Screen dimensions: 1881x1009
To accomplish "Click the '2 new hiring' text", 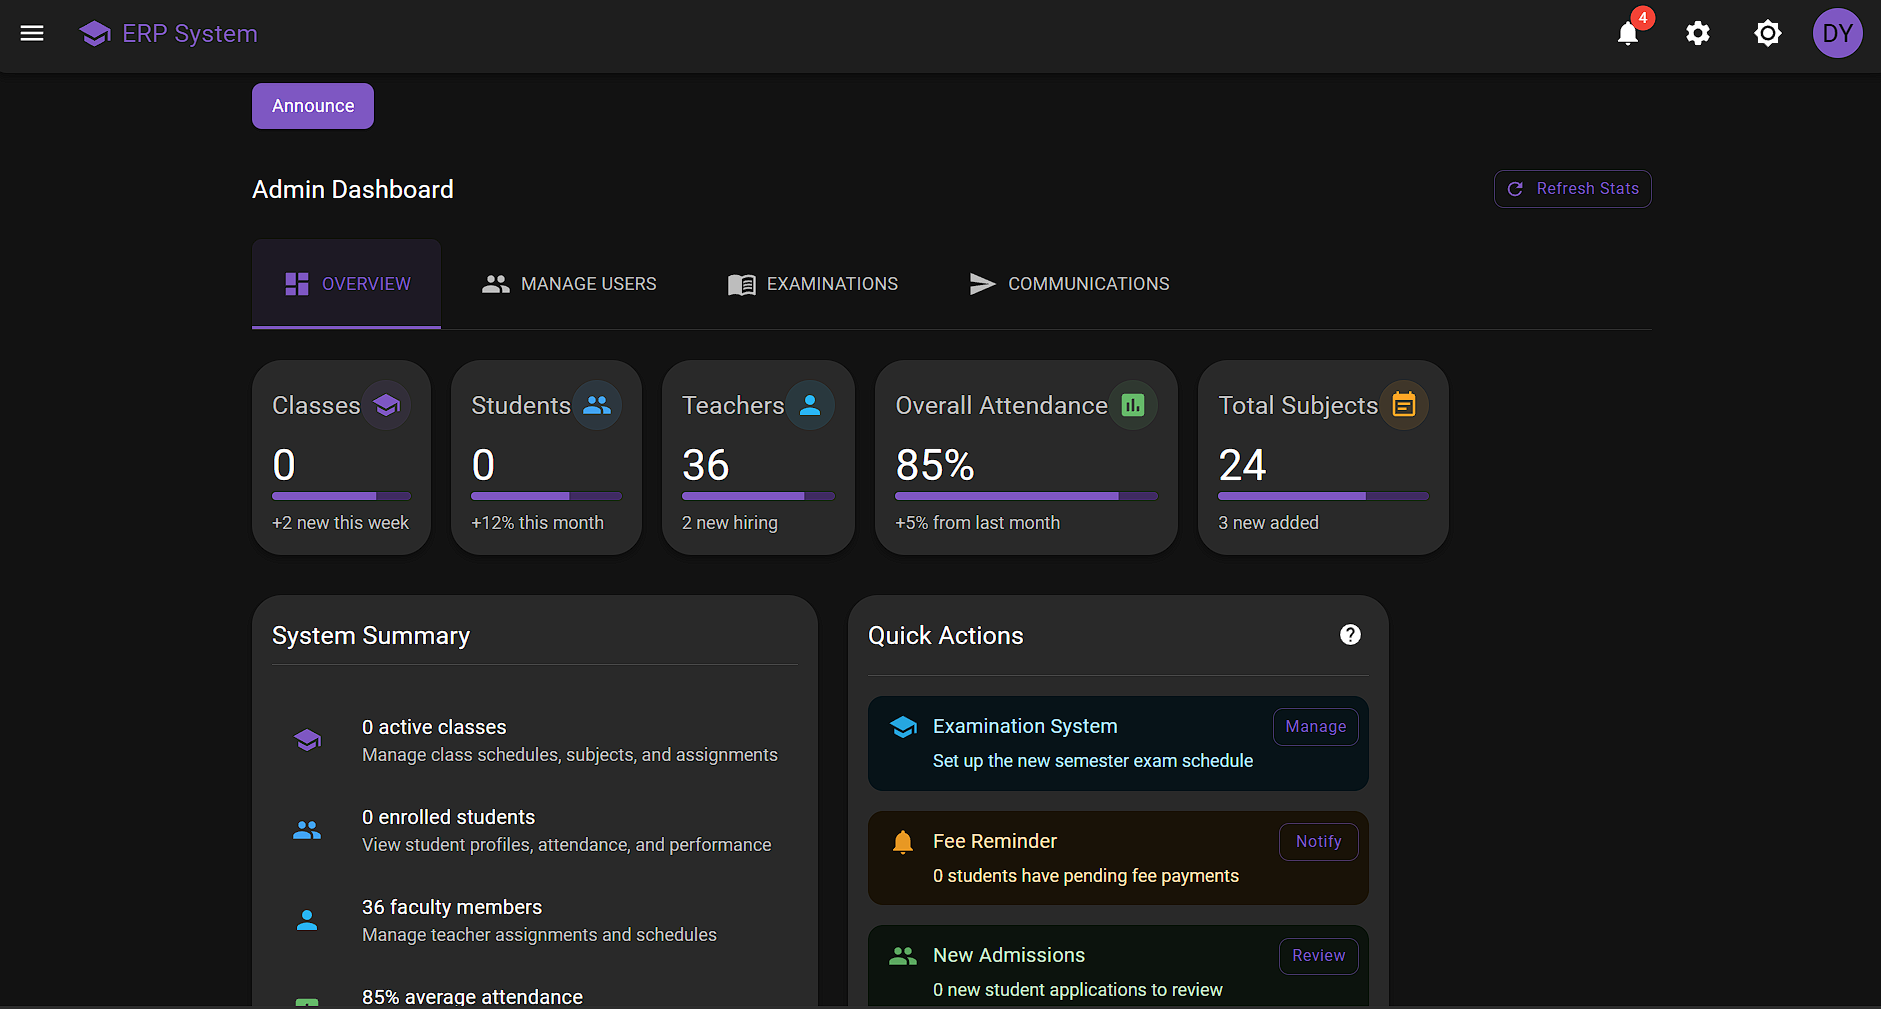I will click(730, 523).
